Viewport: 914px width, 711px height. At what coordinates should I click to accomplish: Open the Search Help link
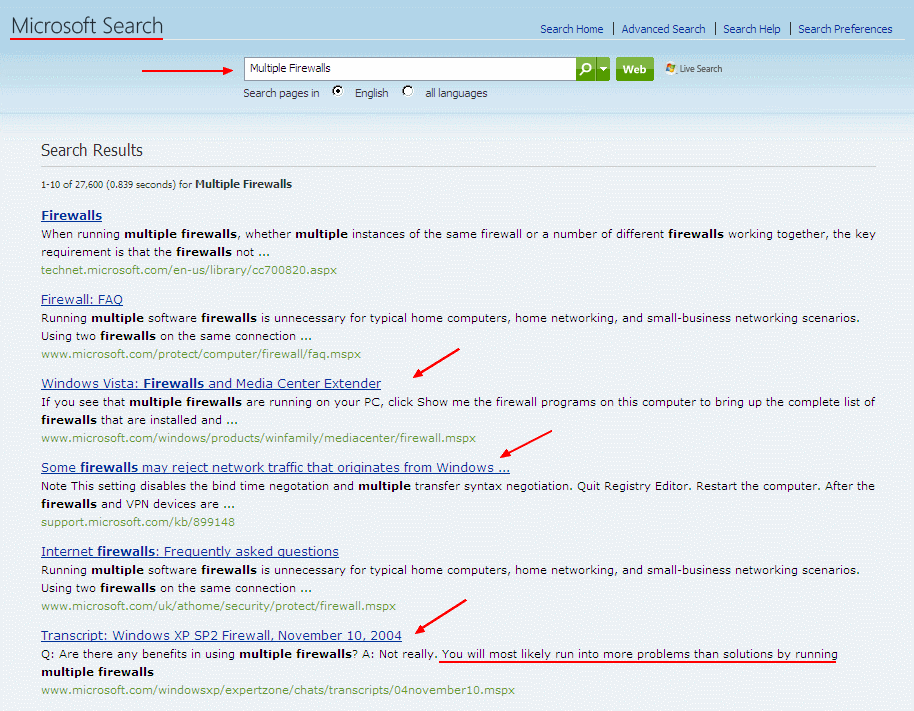751,29
